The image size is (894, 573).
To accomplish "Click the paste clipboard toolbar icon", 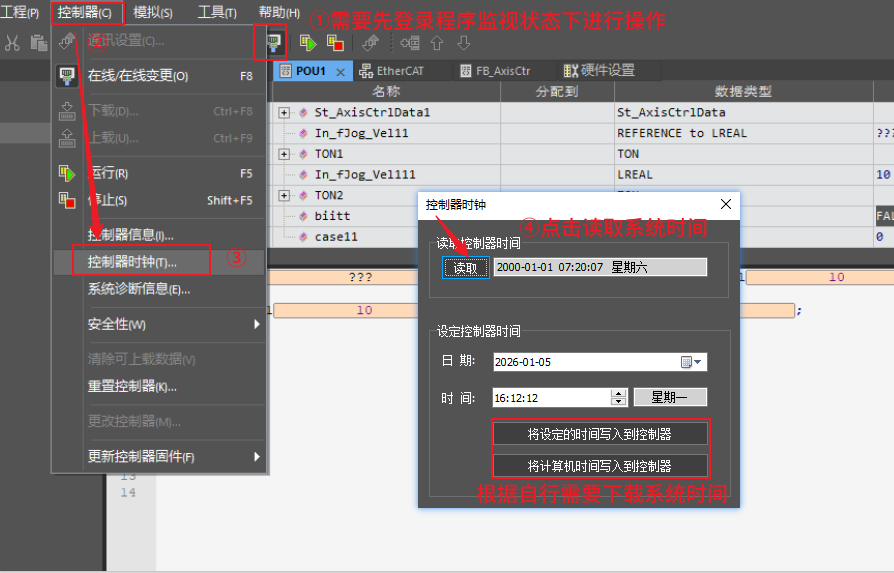I will coord(39,43).
